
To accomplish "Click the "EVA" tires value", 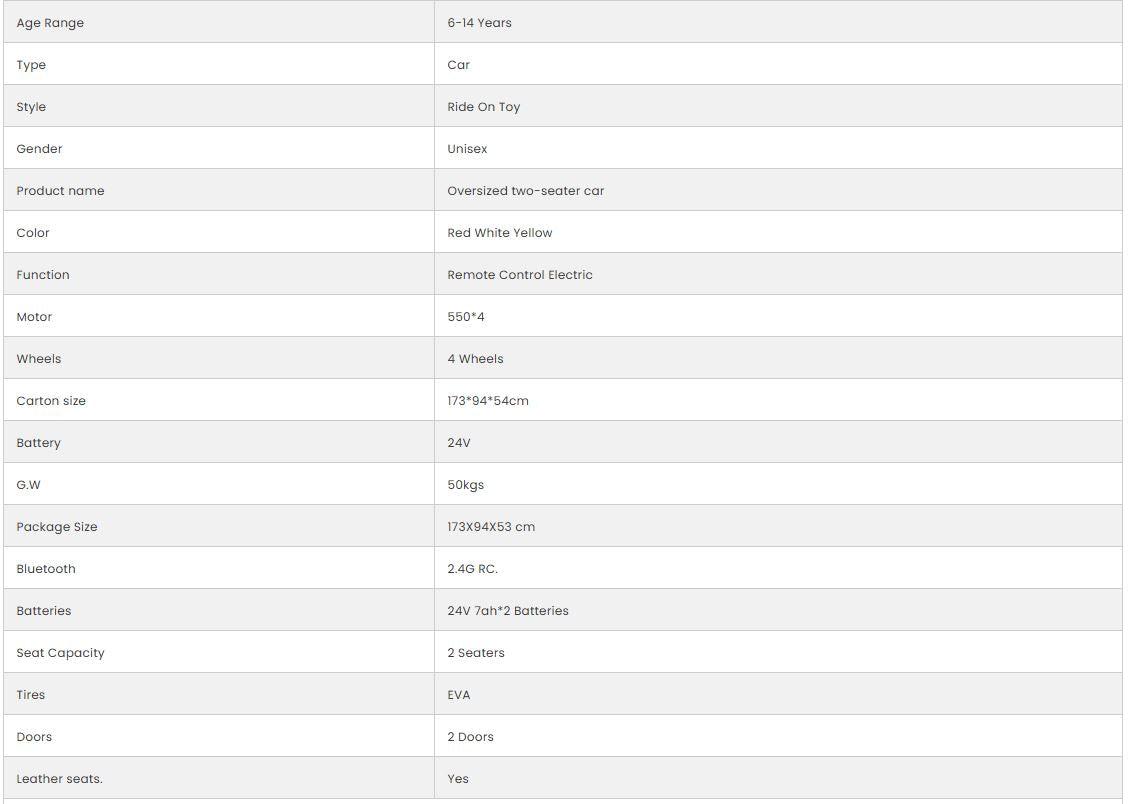I will point(459,695).
